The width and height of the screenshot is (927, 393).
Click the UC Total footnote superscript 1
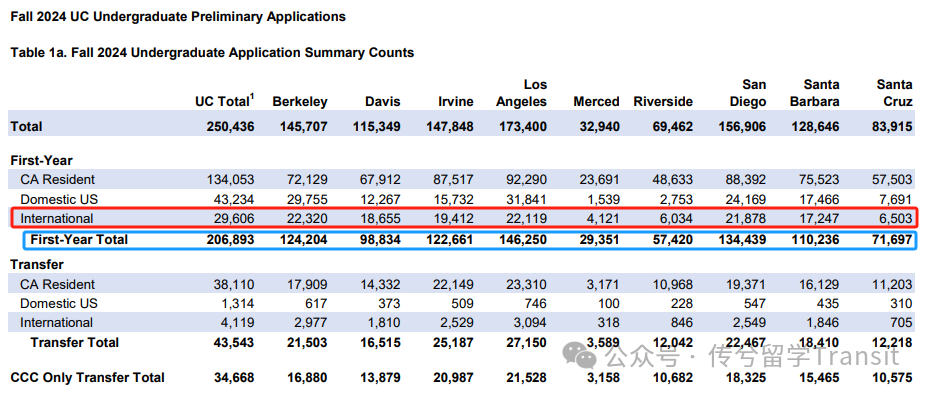coord(252,96)
